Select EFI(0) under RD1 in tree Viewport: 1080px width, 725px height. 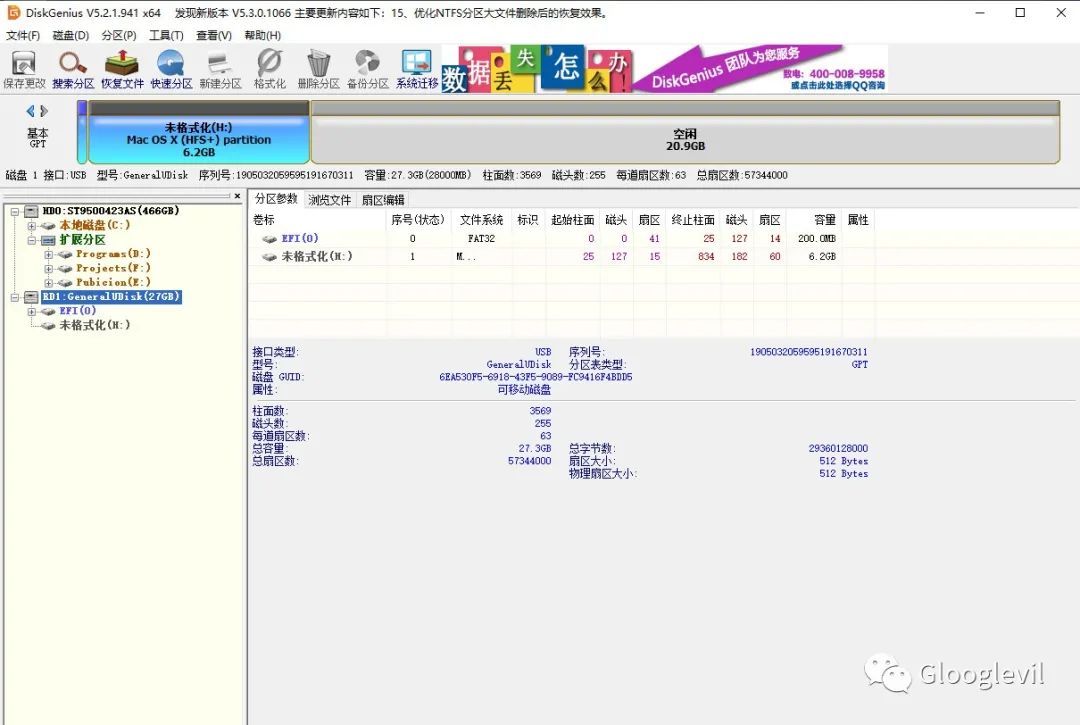coord(77,311)
